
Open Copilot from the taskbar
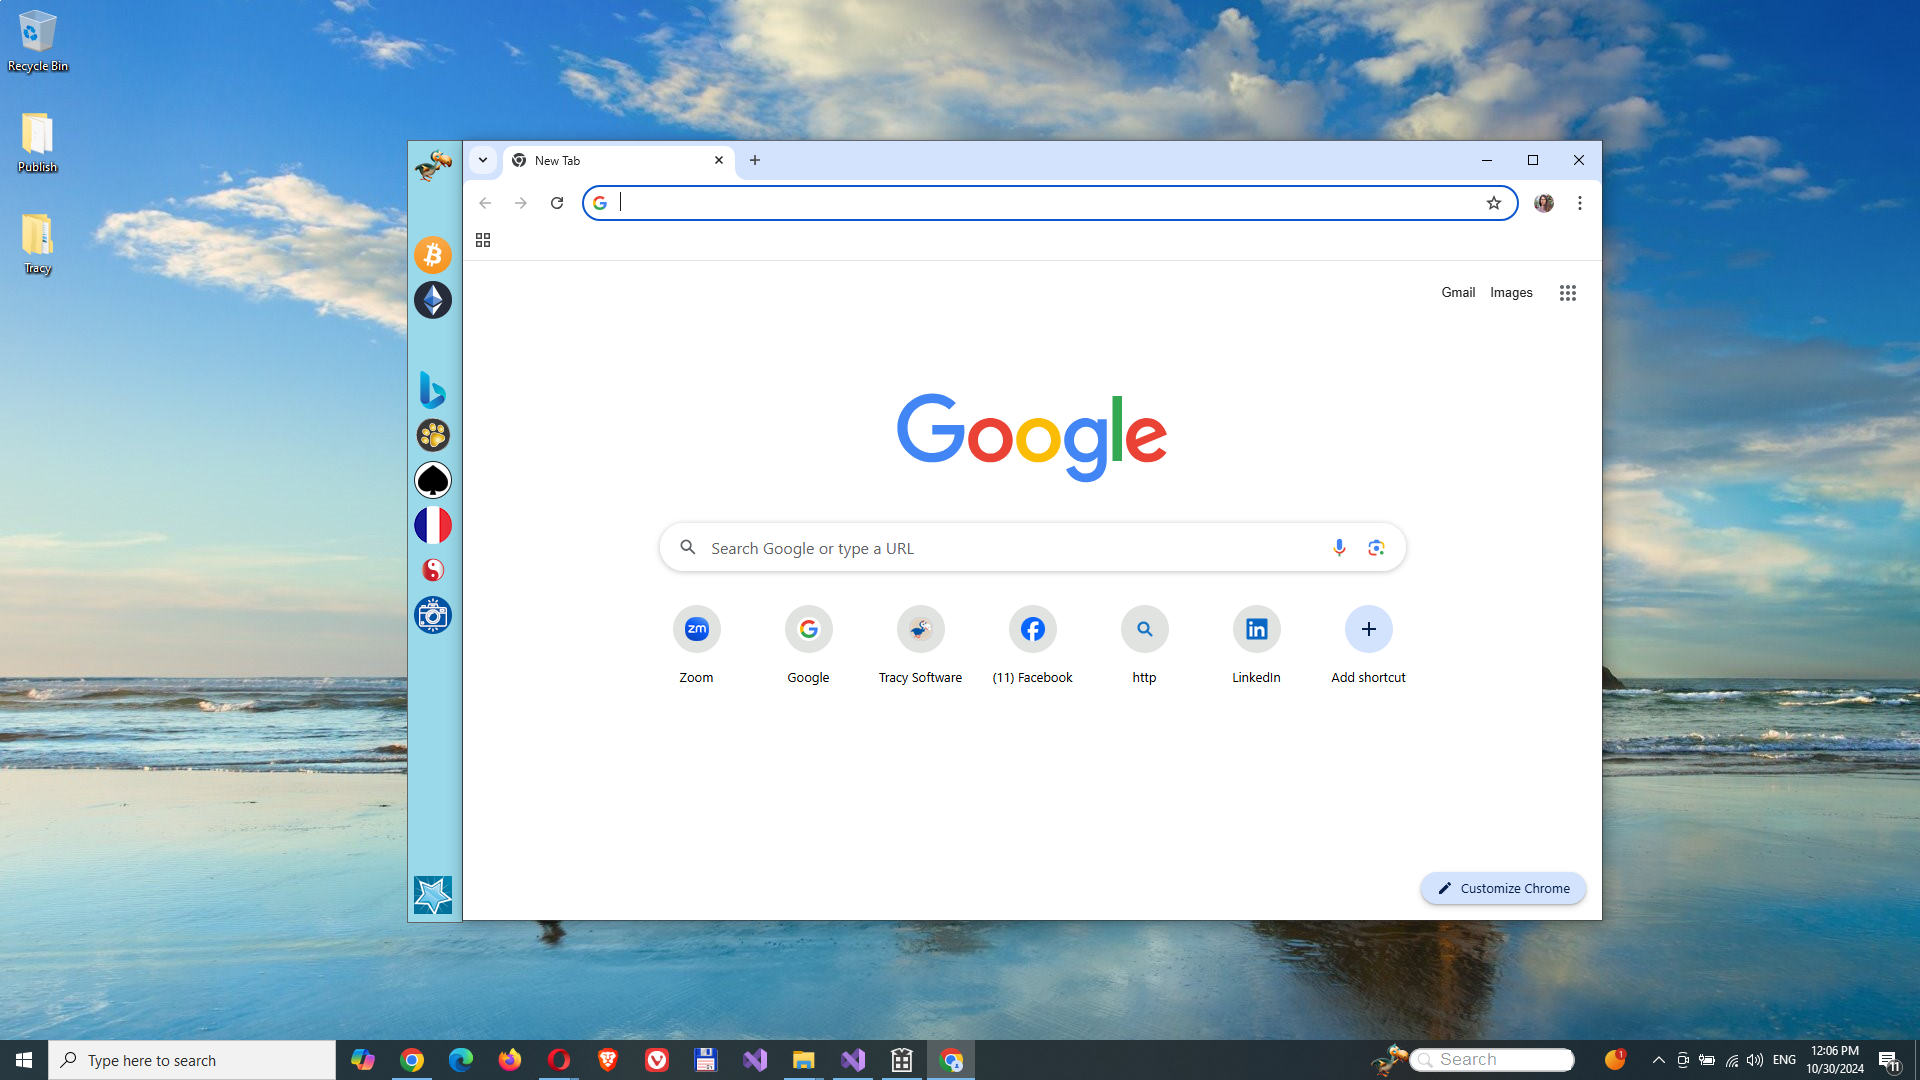click(363, 1060)
